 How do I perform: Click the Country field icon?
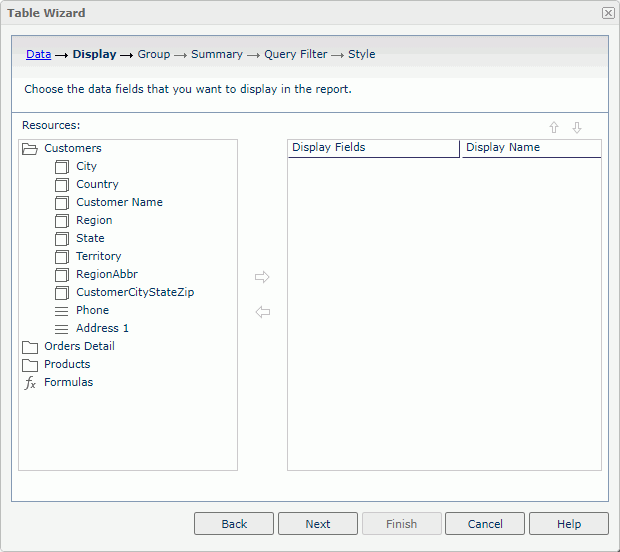(x=62, y=185)
